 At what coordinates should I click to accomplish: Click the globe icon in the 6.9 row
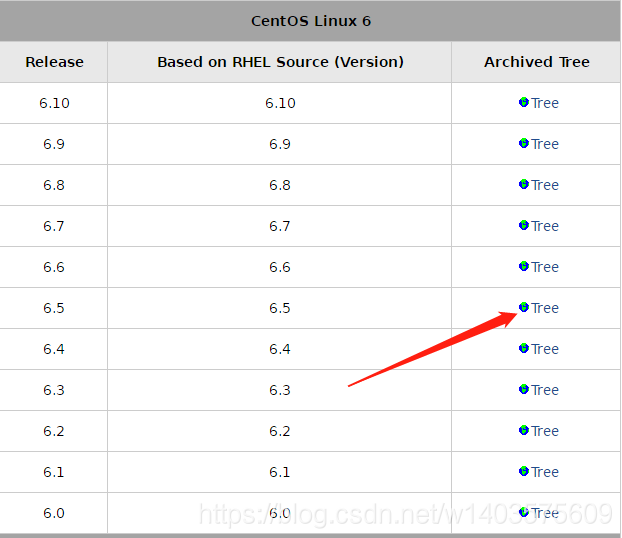[x=524, y=143]
